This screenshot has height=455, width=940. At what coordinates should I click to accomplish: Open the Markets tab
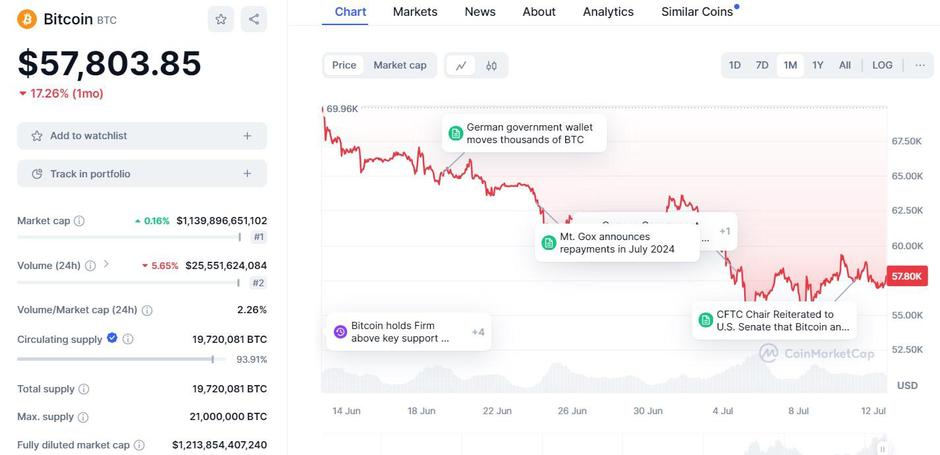pos(414,12)
